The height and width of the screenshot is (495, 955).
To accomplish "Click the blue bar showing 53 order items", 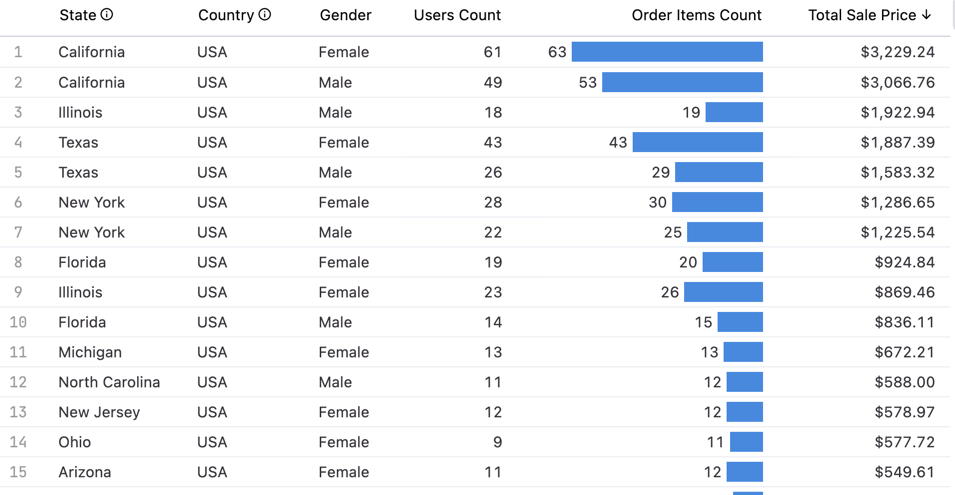I will (682, 82).
